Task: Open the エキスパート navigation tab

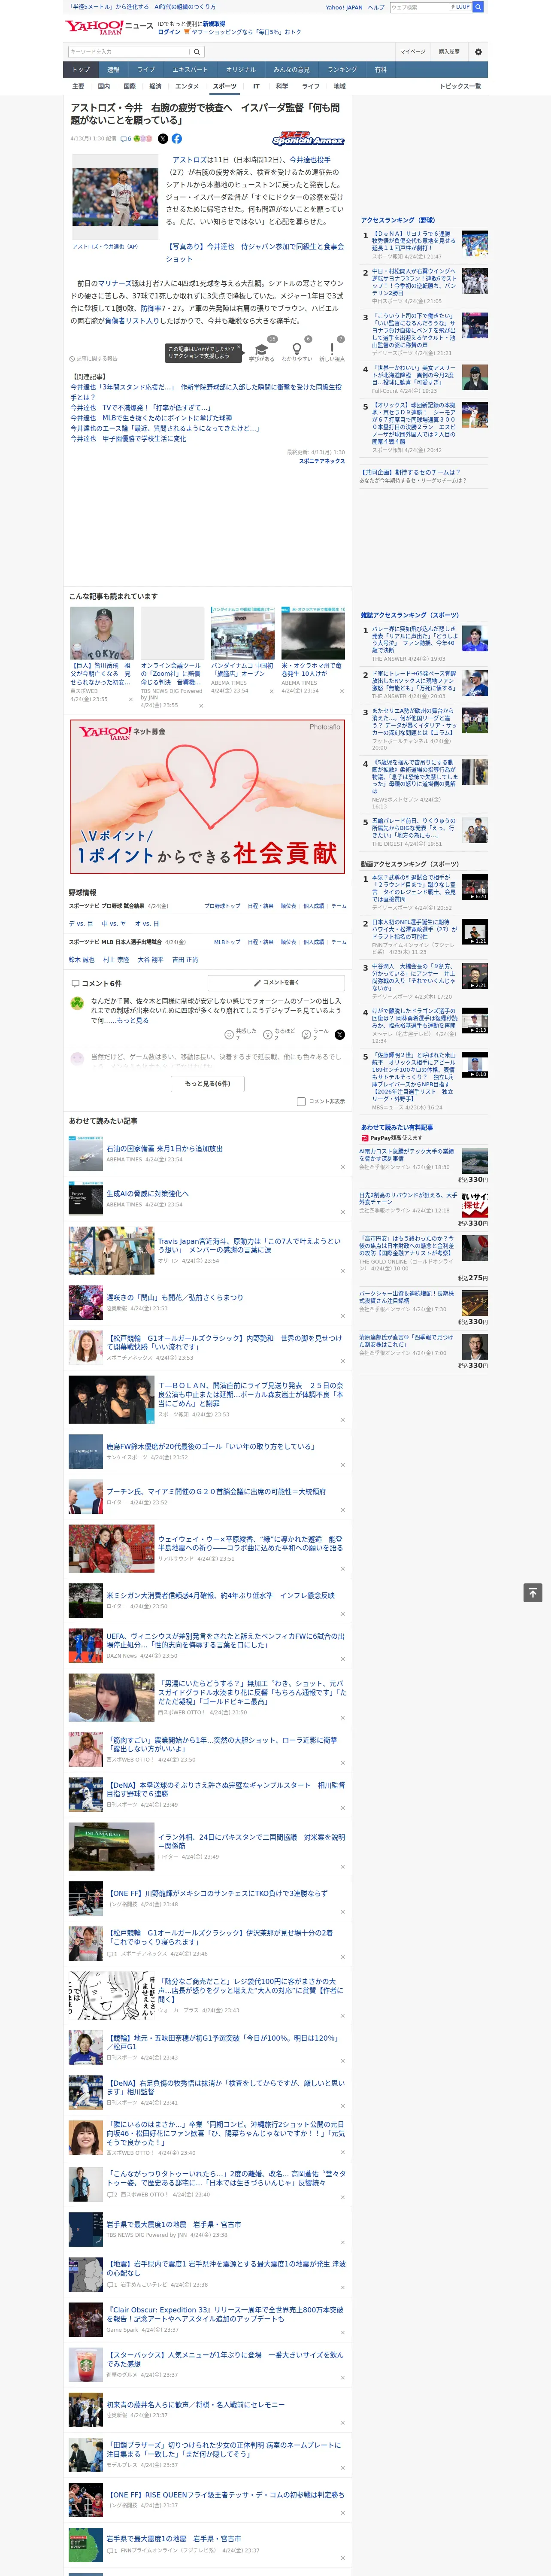Action: pos(190,70)
